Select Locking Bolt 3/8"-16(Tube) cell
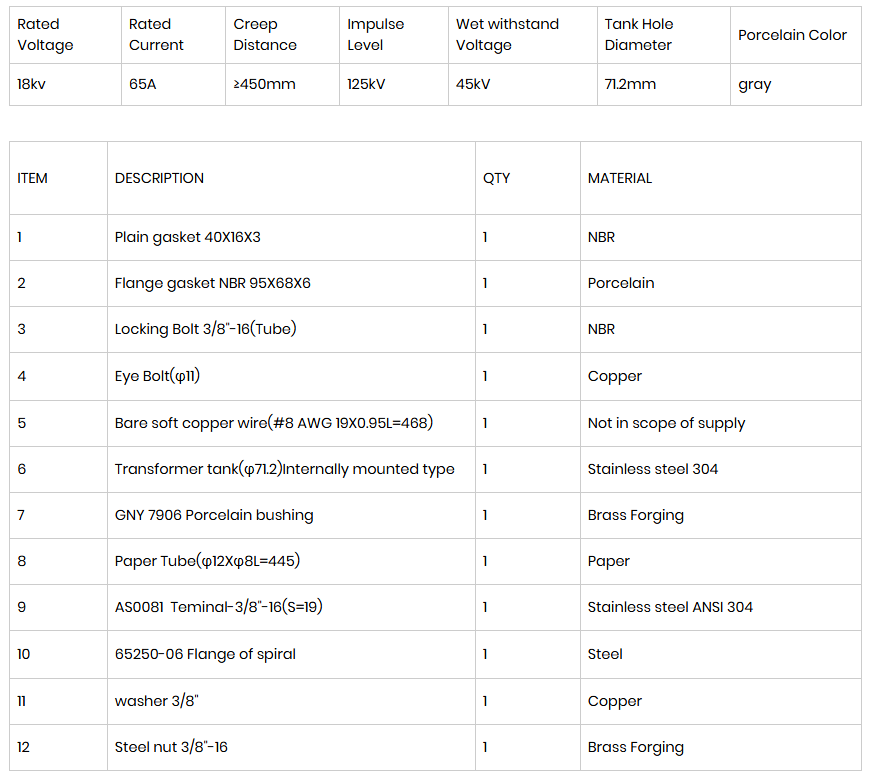The width and height of the screenshot is (872, 779). click(x=291, y=329)
